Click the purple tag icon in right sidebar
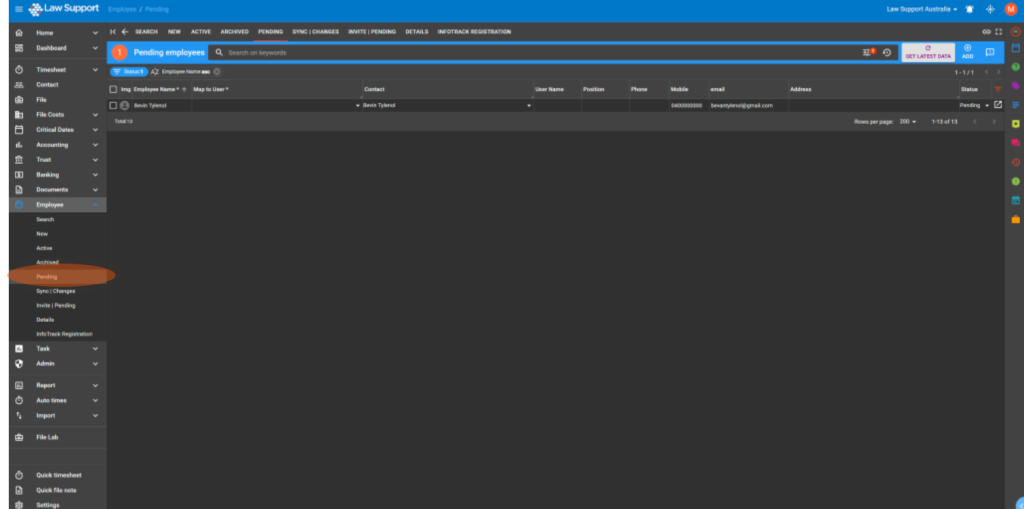 (1015, 86)
